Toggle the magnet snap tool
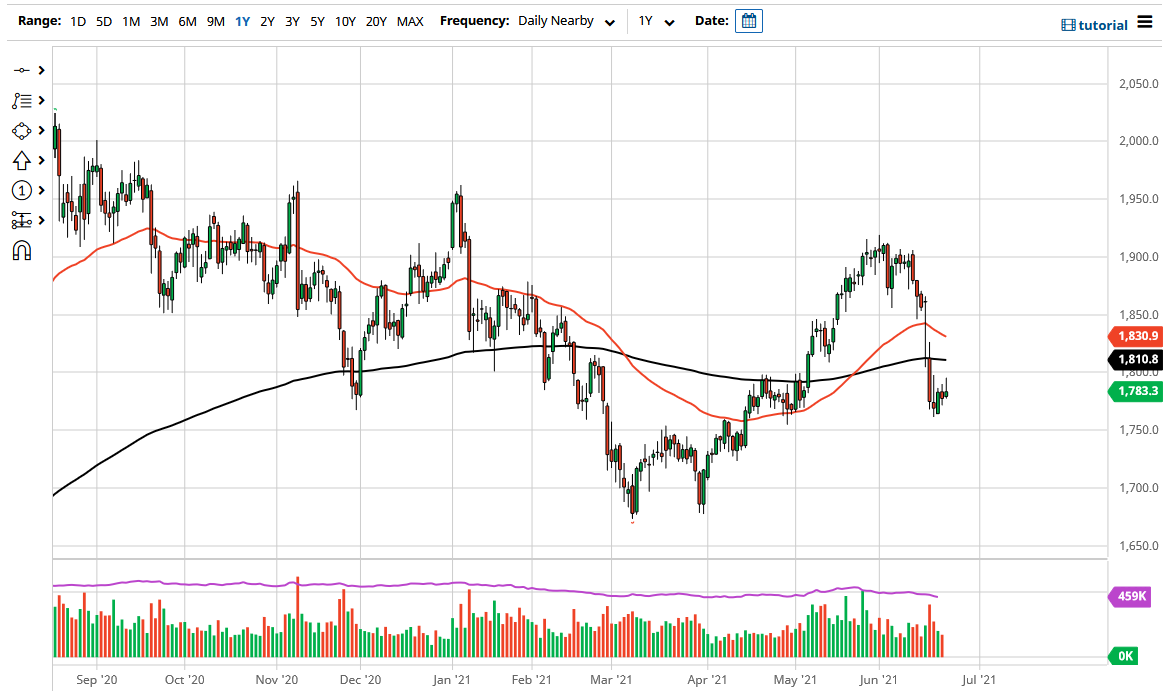The image size is (1172, 697). (22, 250)
